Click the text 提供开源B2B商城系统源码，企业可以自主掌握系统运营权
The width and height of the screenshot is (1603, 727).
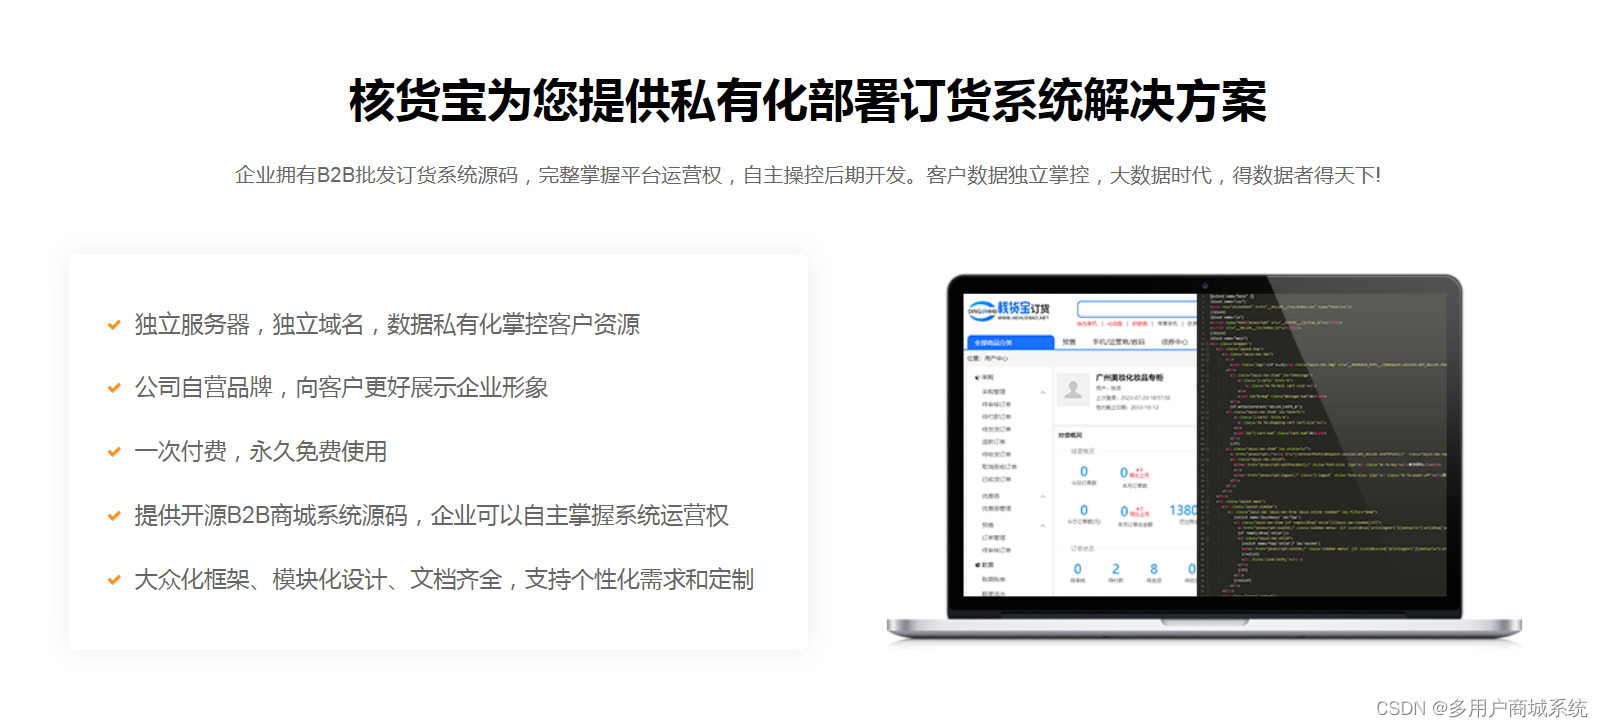click(431, 516)
